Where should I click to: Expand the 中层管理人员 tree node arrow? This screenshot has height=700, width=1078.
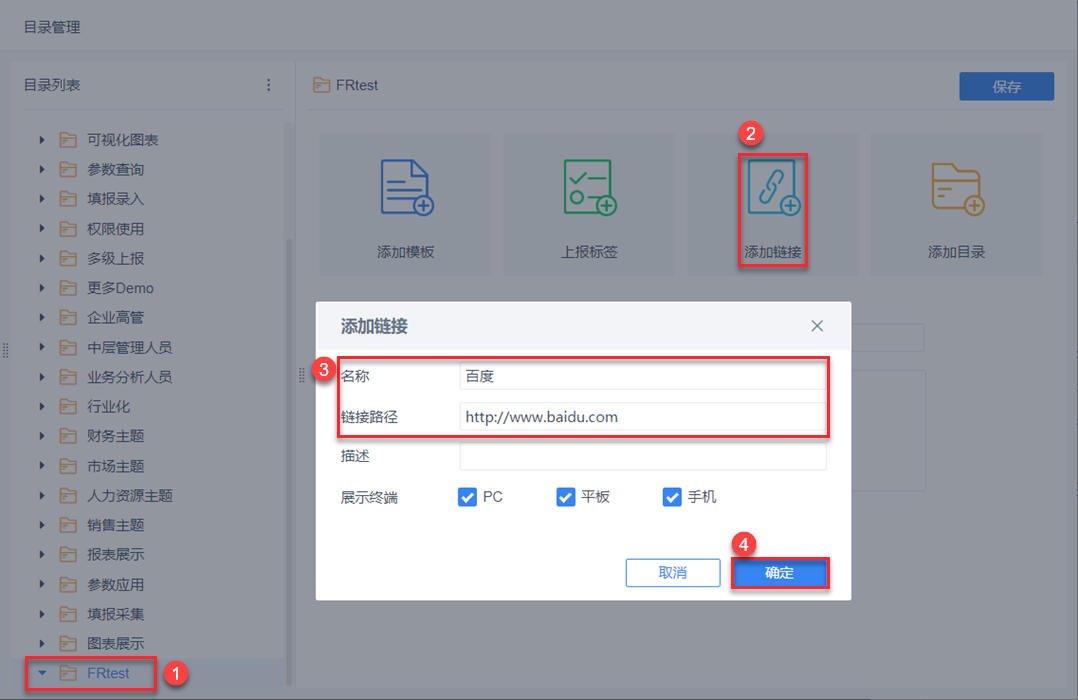click(42, 348)
